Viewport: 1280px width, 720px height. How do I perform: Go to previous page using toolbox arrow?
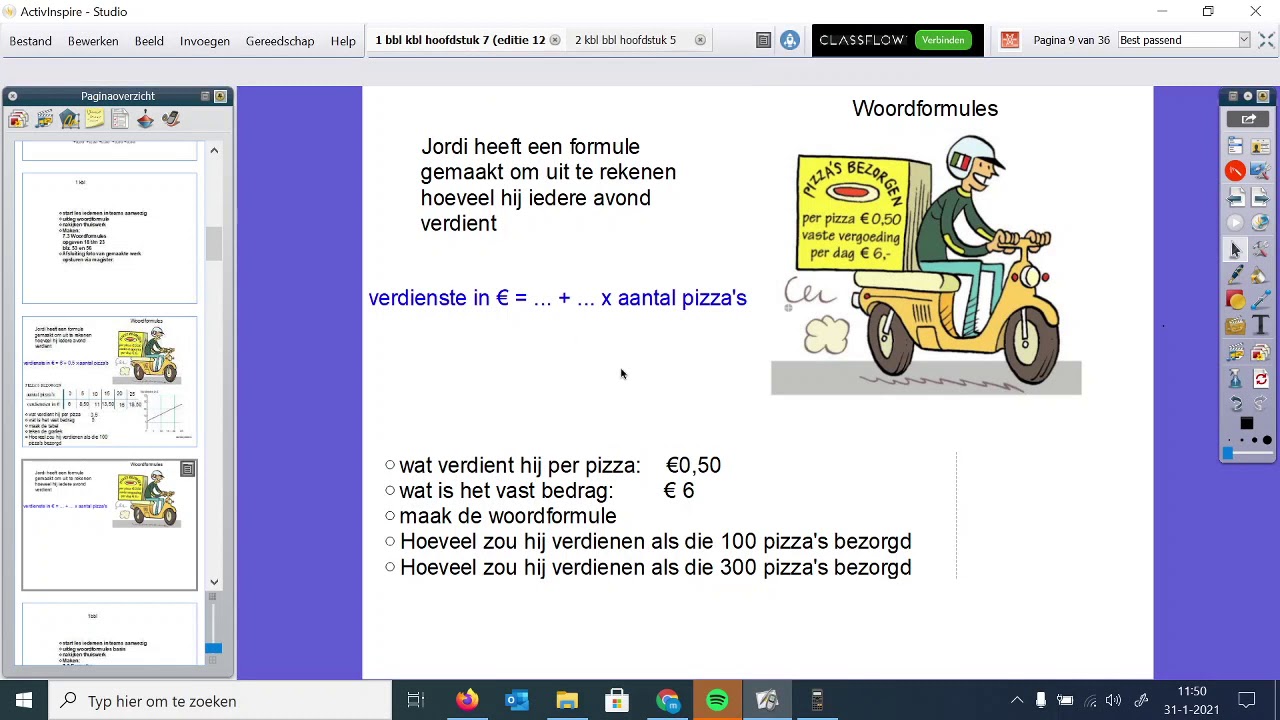click(x=1235, y=198)
